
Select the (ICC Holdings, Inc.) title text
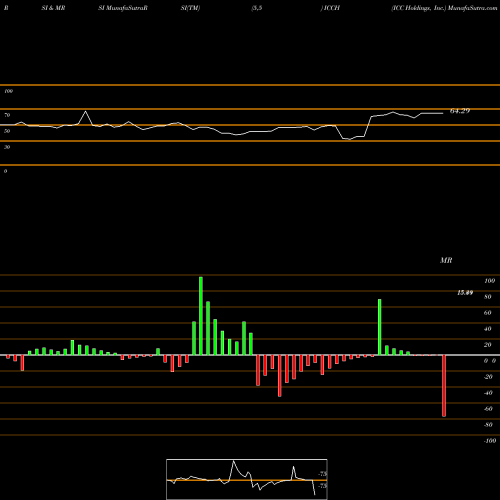pyautogui.click(x=419, y=8)
